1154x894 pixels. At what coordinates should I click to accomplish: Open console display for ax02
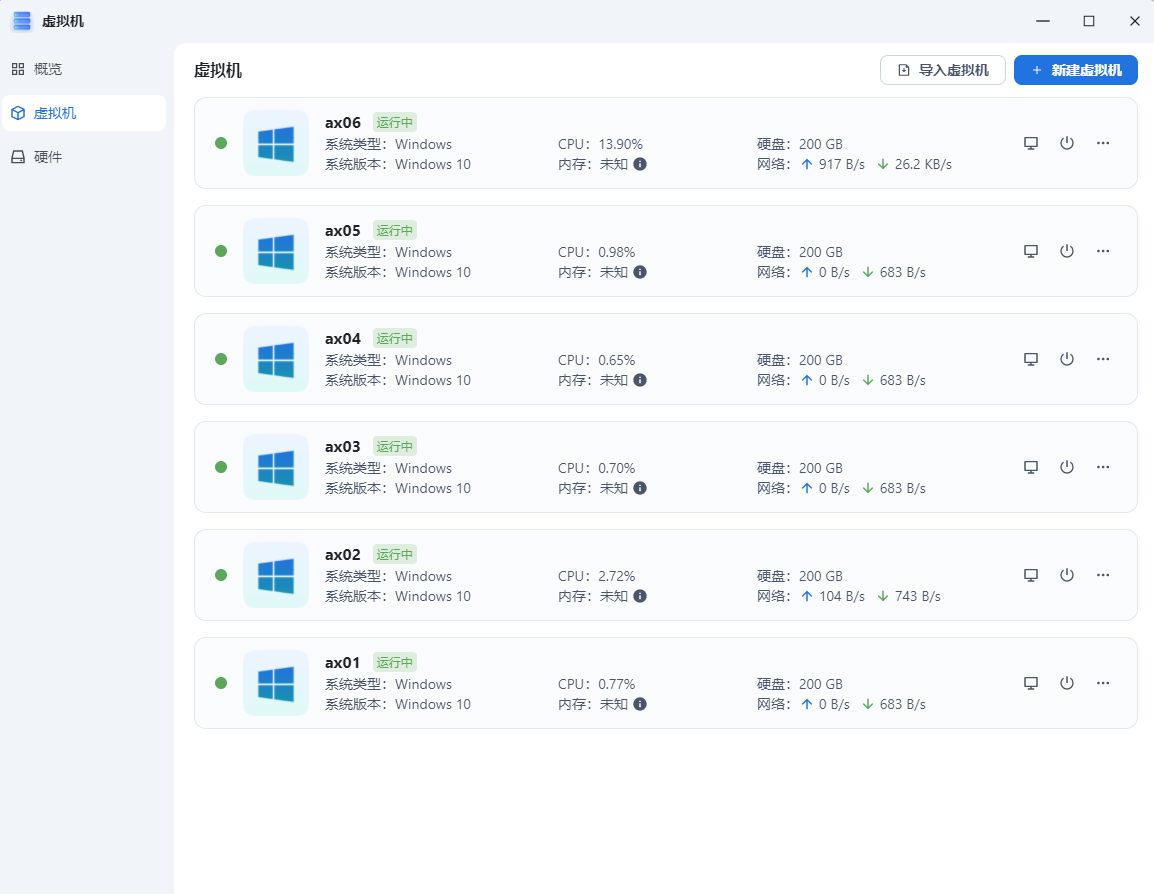tap(1031, 575)
